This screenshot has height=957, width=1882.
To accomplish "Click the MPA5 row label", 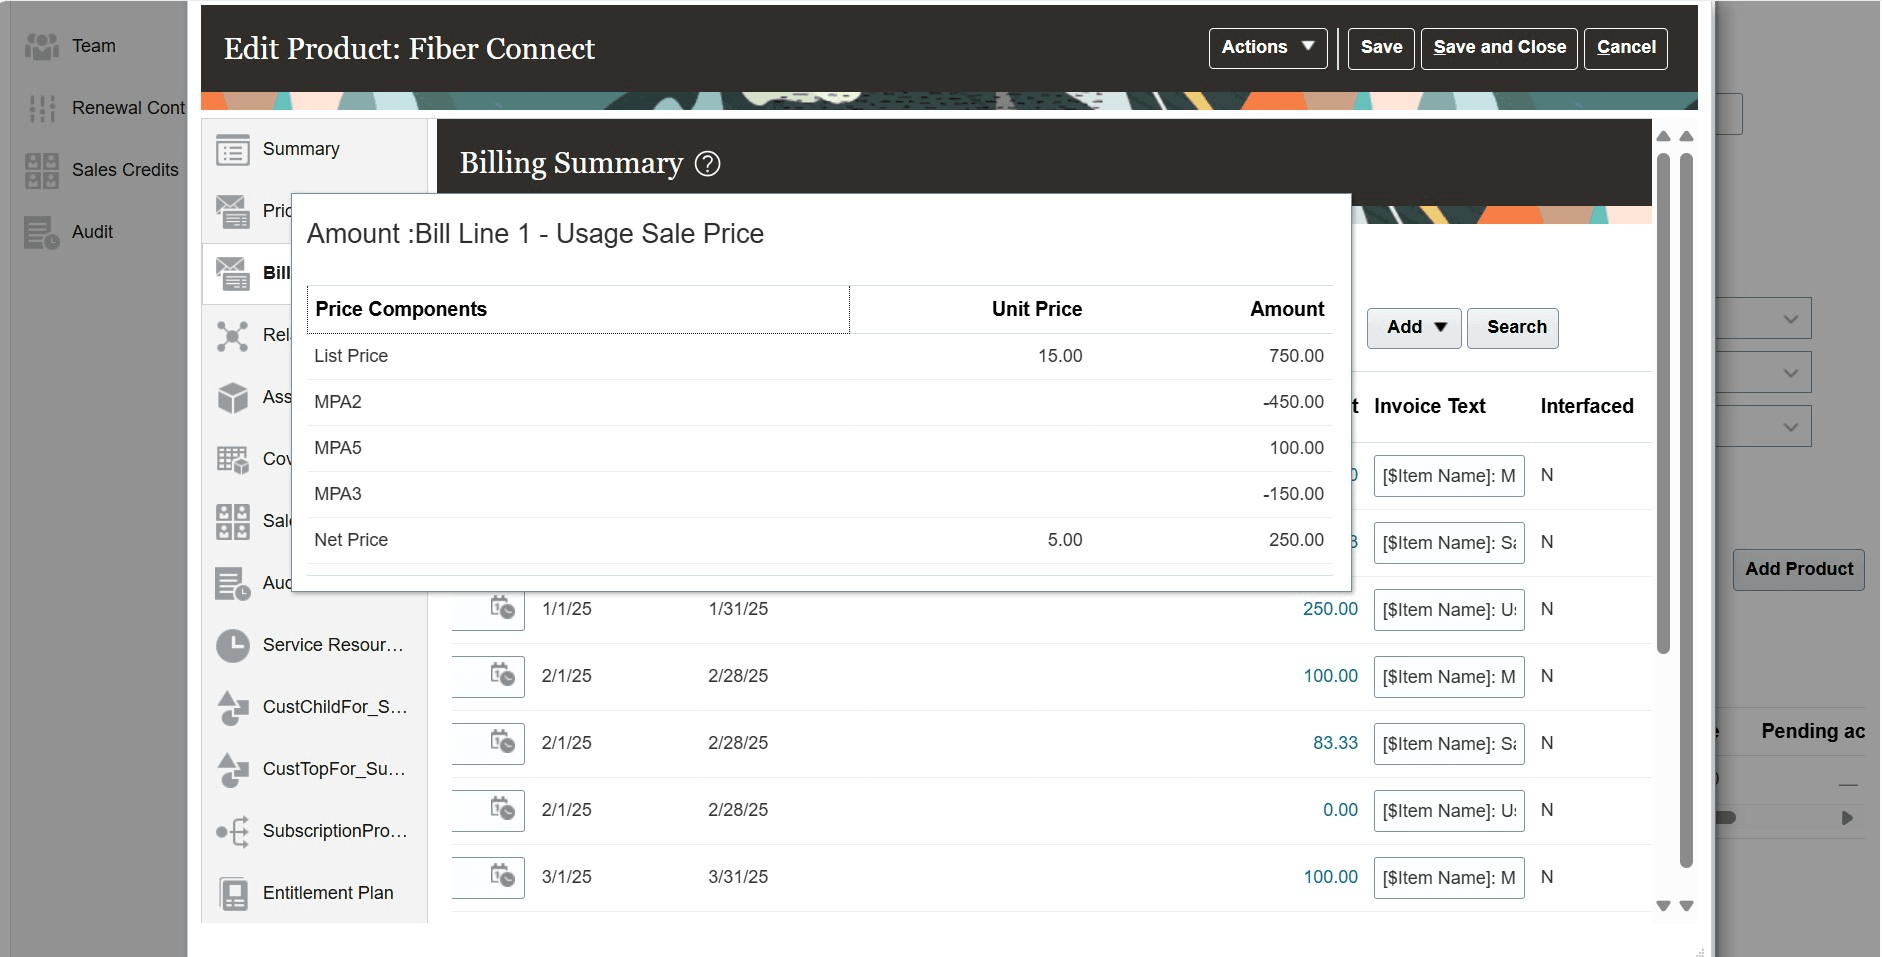I will click(338, 448).
